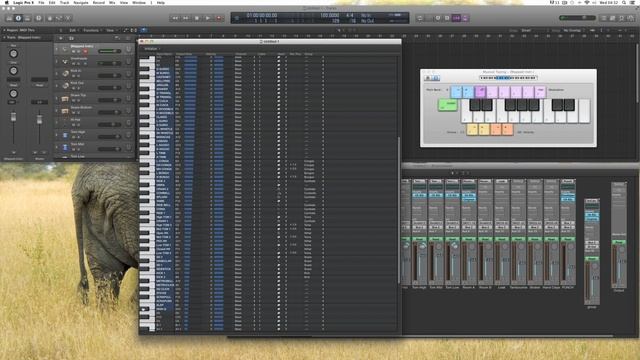Click the Mapped Instr. track icon
640x360 pixels.
tap(65, 50)
